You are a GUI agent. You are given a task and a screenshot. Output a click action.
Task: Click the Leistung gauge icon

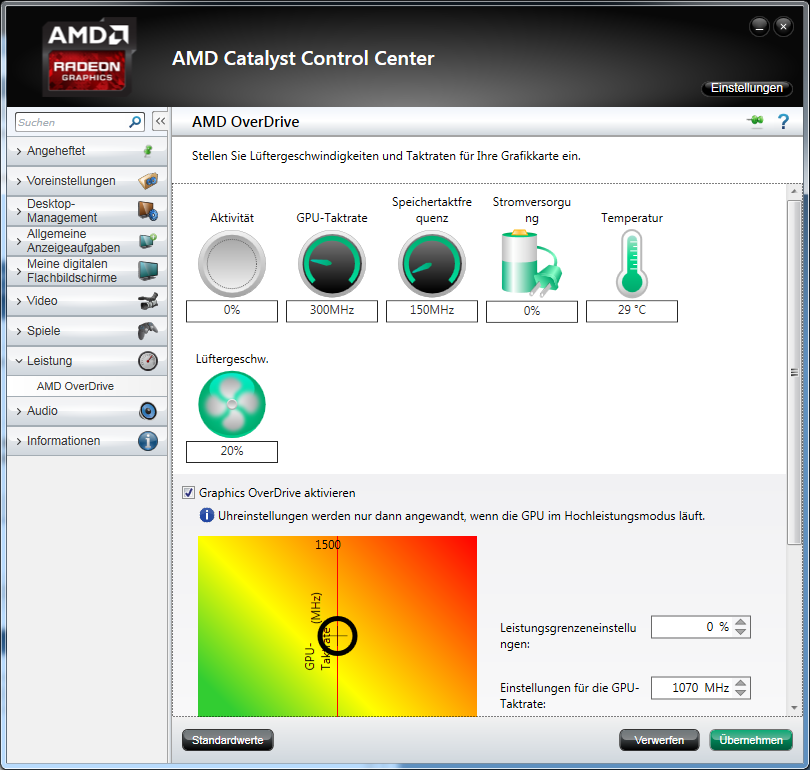pyautogui.click(x=148, y=361)
